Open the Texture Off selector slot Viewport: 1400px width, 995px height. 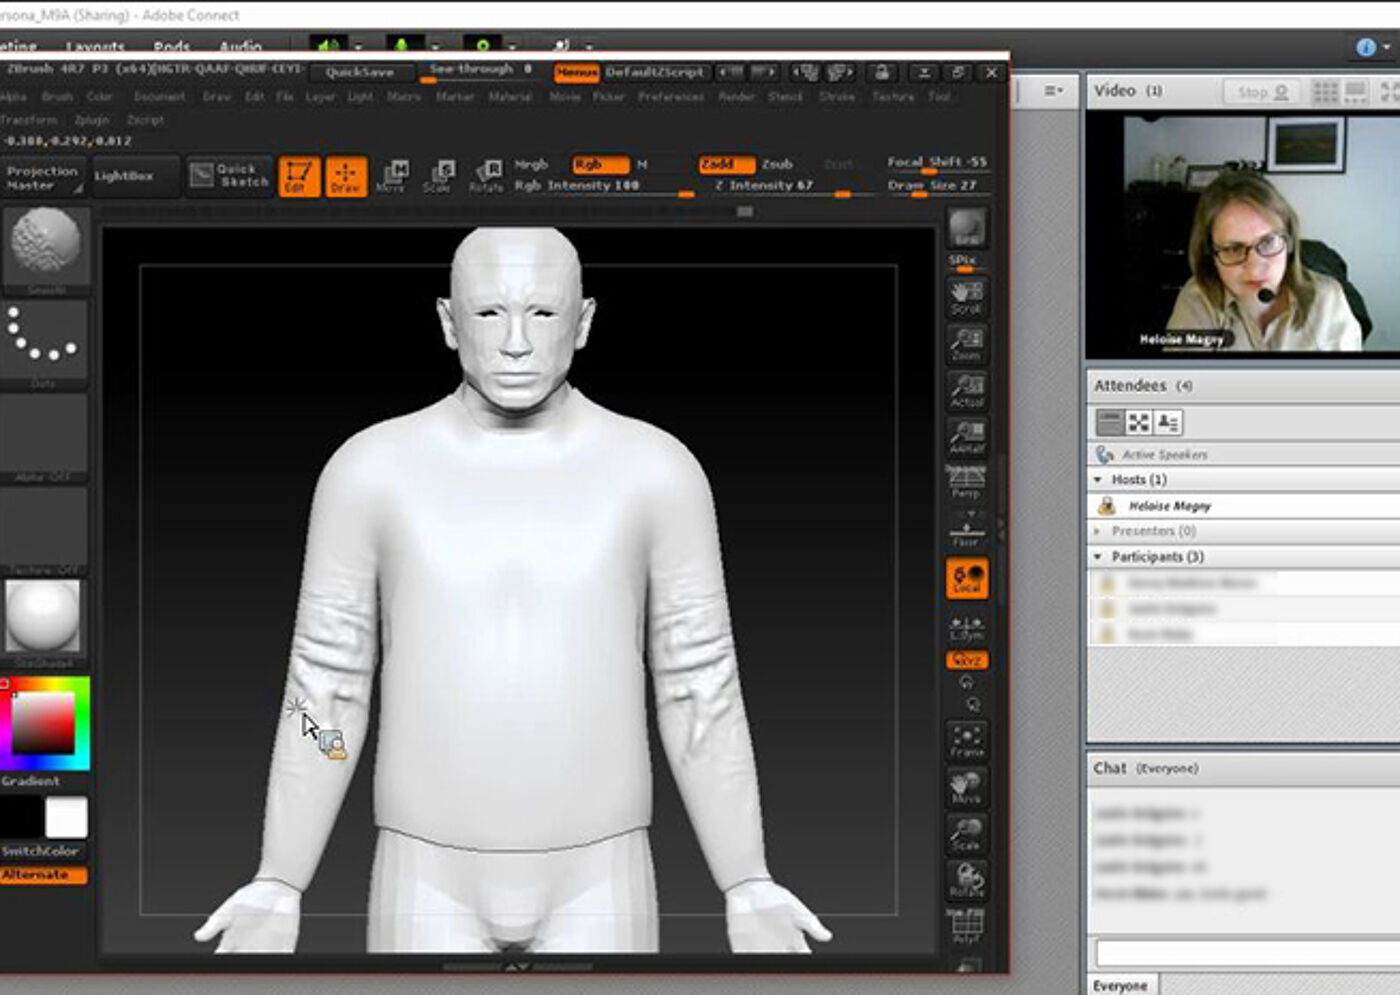click(44, 528)
